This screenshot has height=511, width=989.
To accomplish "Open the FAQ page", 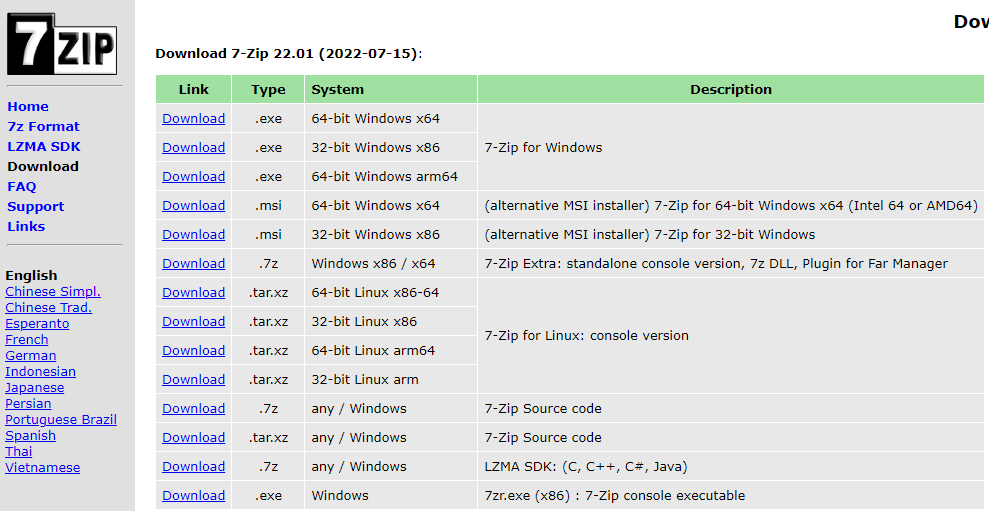I will (22, 187).
